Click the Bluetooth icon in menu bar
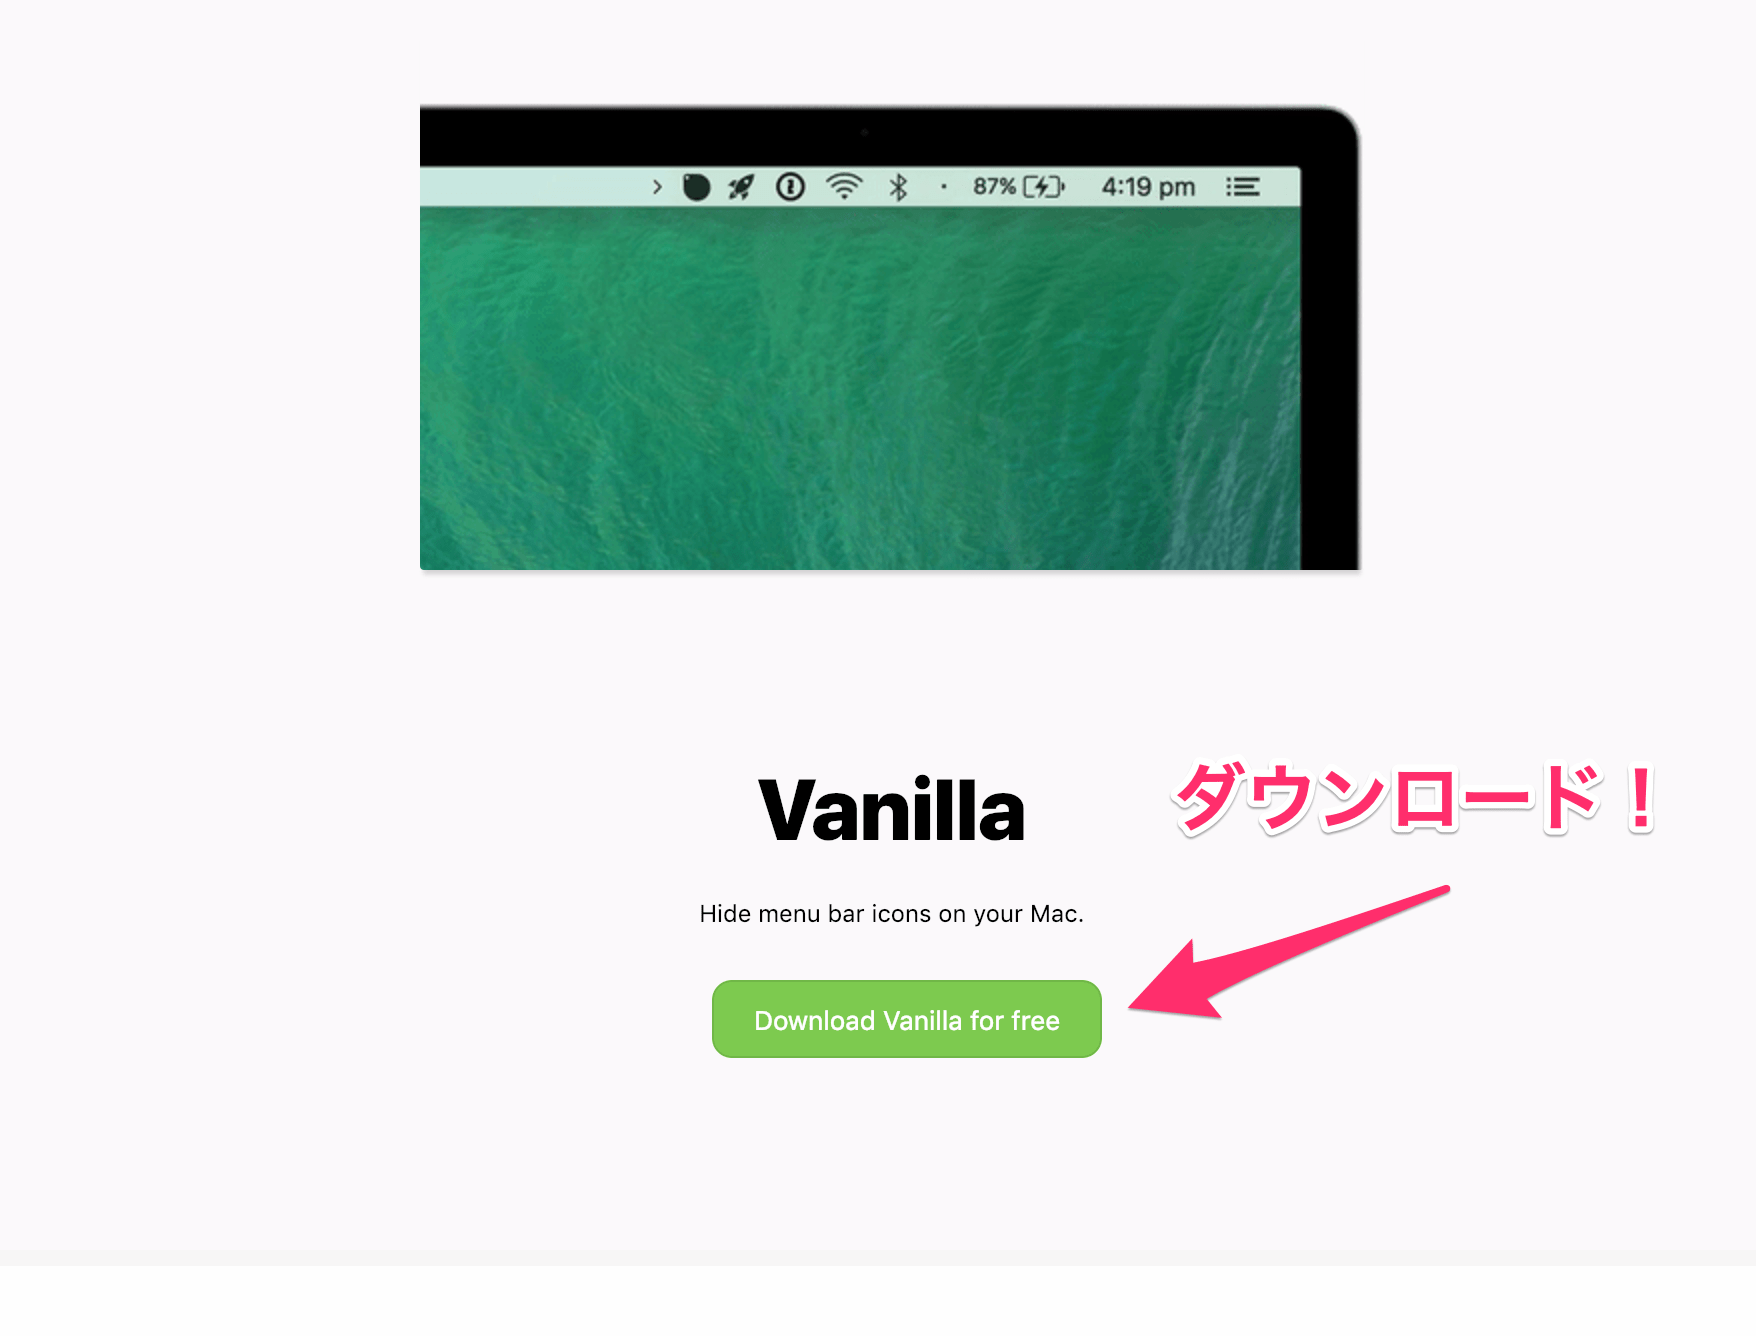This screenshot has width=1756, height=1336. (x=898, y=187)
